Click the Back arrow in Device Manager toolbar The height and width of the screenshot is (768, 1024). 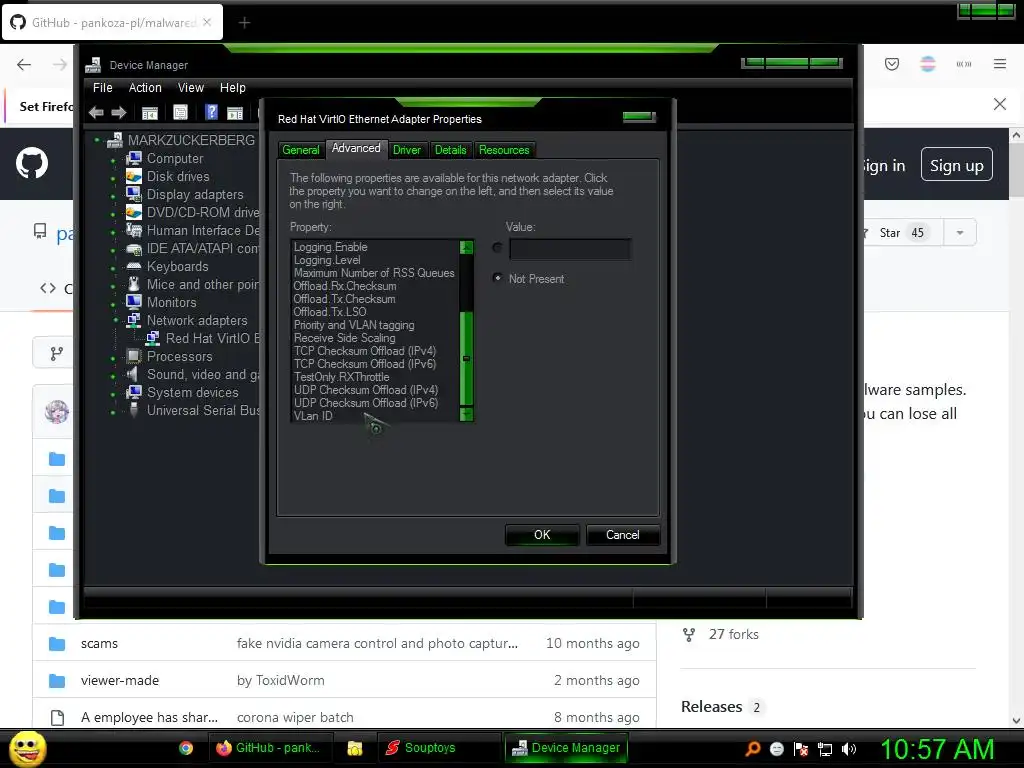coord(96,112)
